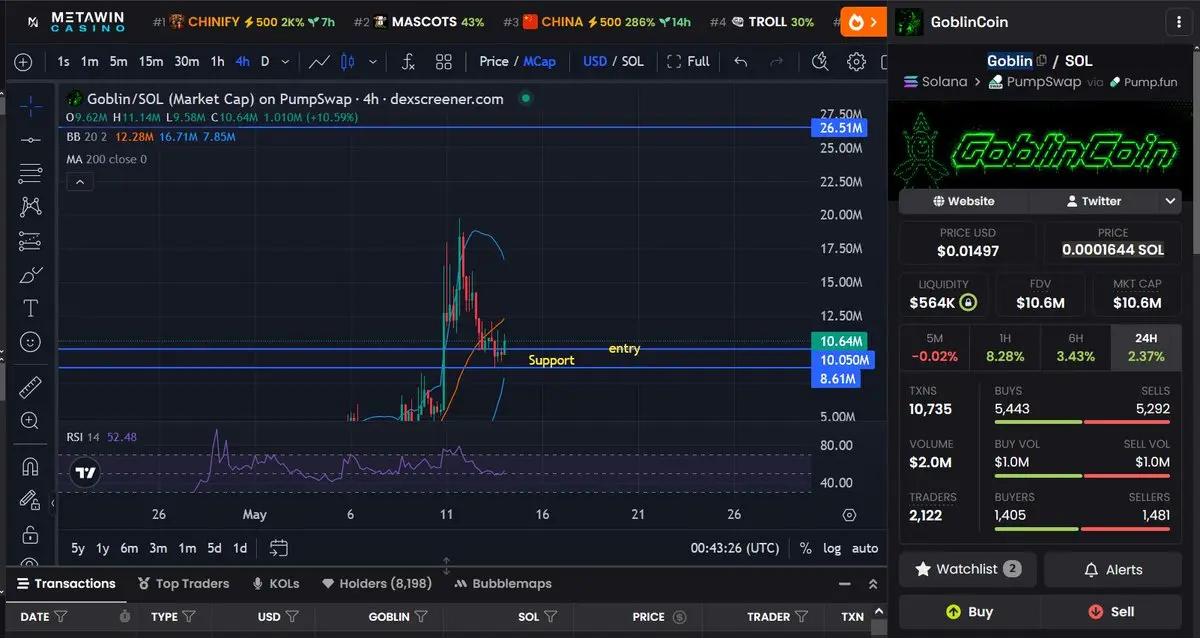The height and width of the screenshot is (638, 1200).
Task: Click the green Buy button
Action: coord(969,611)
